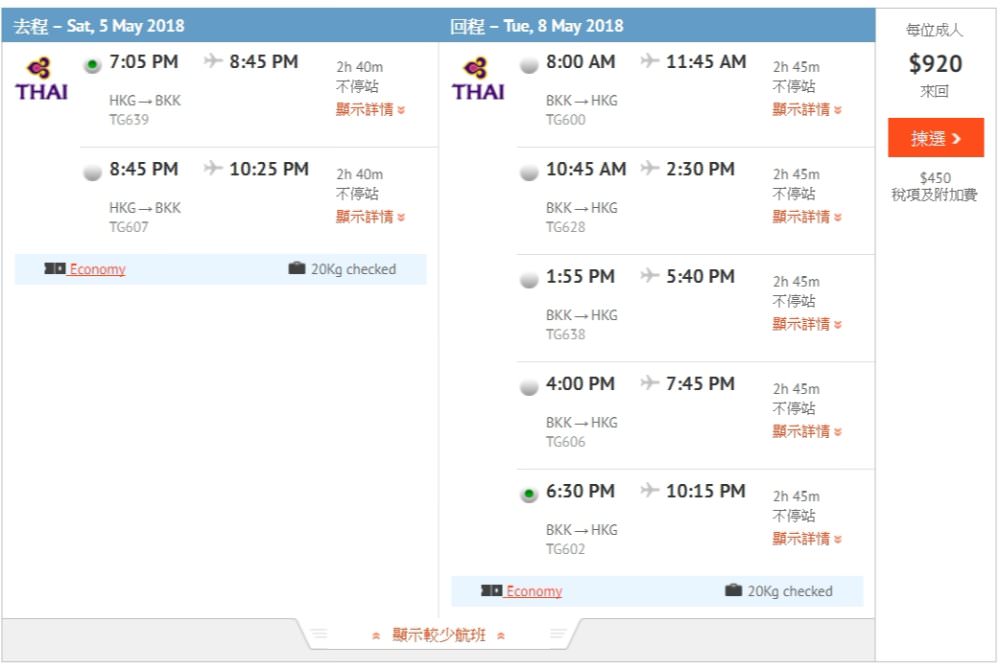The height and width of the screenshot is (669, 1000).
Task: Expand 顯示詳情 for the 4:00 PM flight
Action: click(807, 431)
